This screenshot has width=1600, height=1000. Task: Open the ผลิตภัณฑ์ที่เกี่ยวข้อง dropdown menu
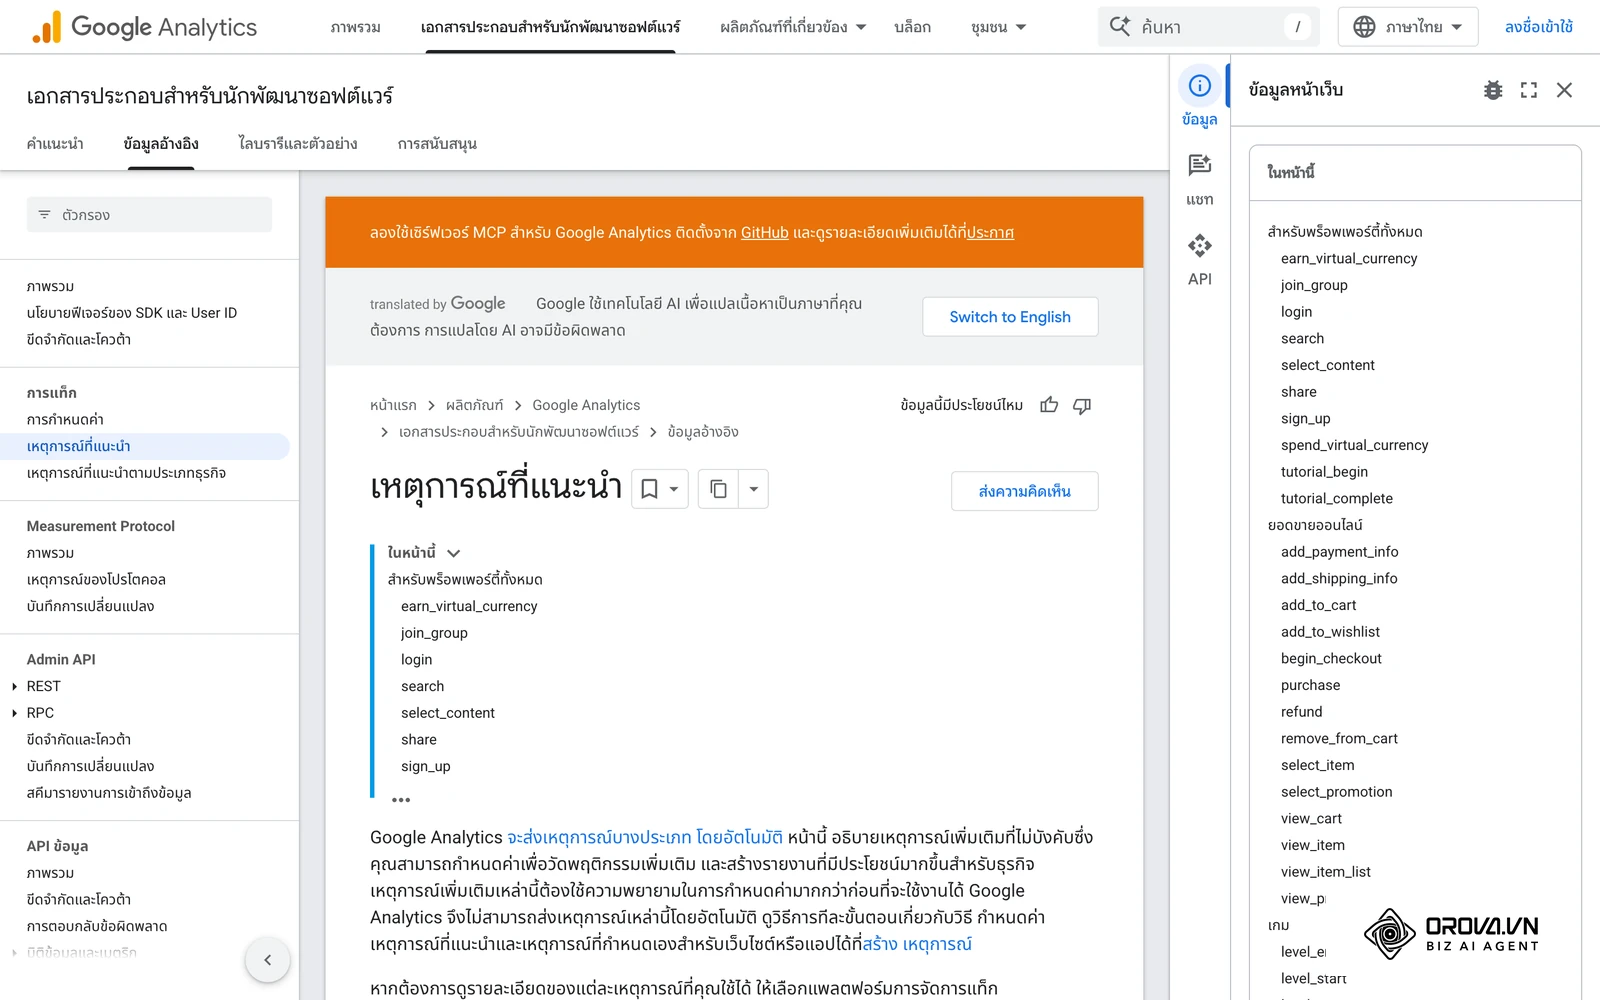(x=793, y=27)
